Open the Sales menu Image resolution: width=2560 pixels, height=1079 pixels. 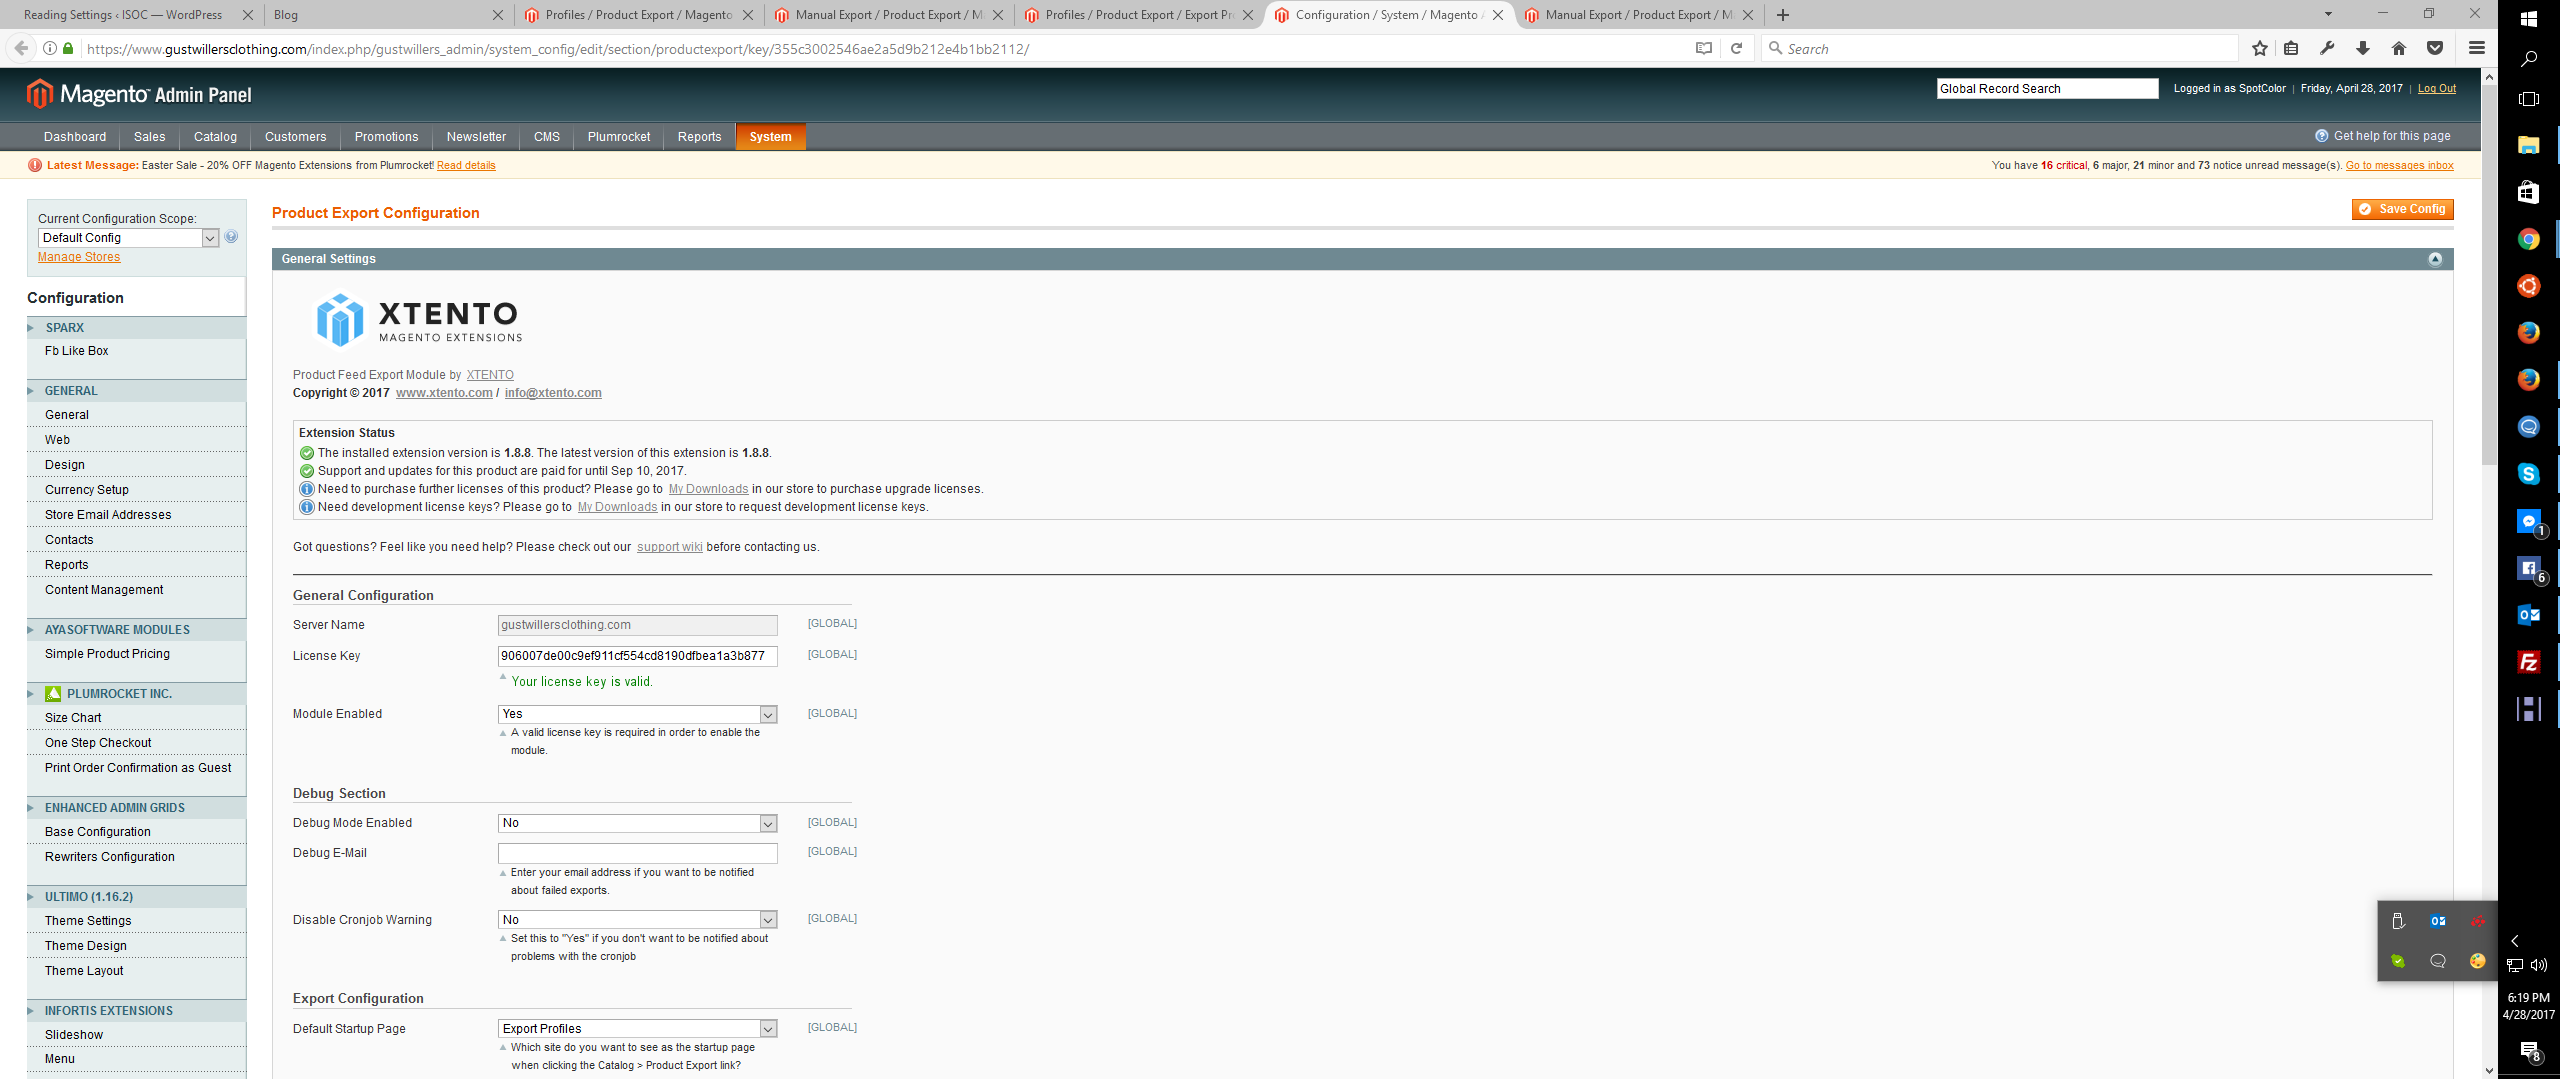point(150,137)
